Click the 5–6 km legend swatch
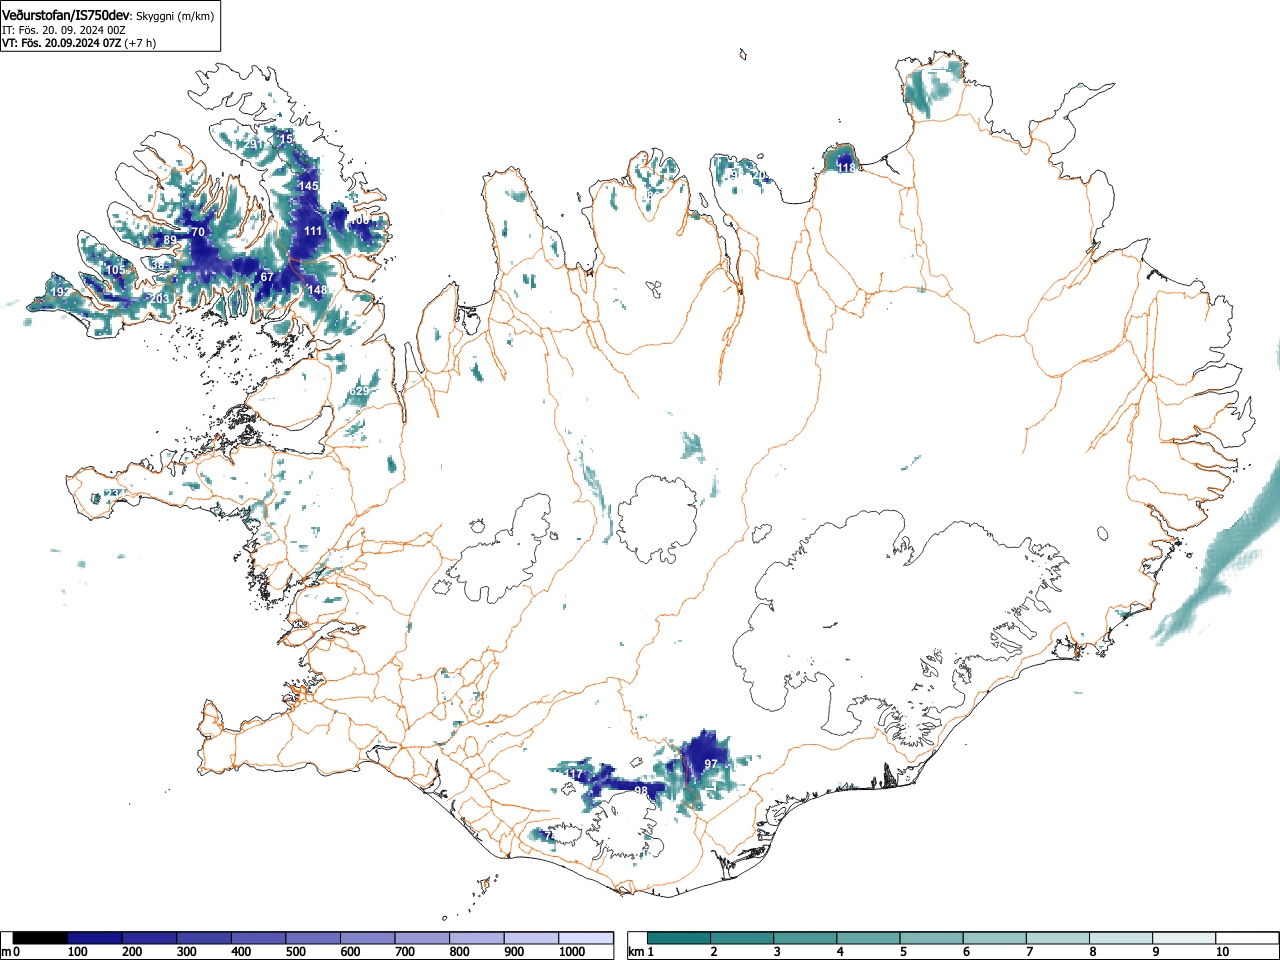 coord(931,938)
